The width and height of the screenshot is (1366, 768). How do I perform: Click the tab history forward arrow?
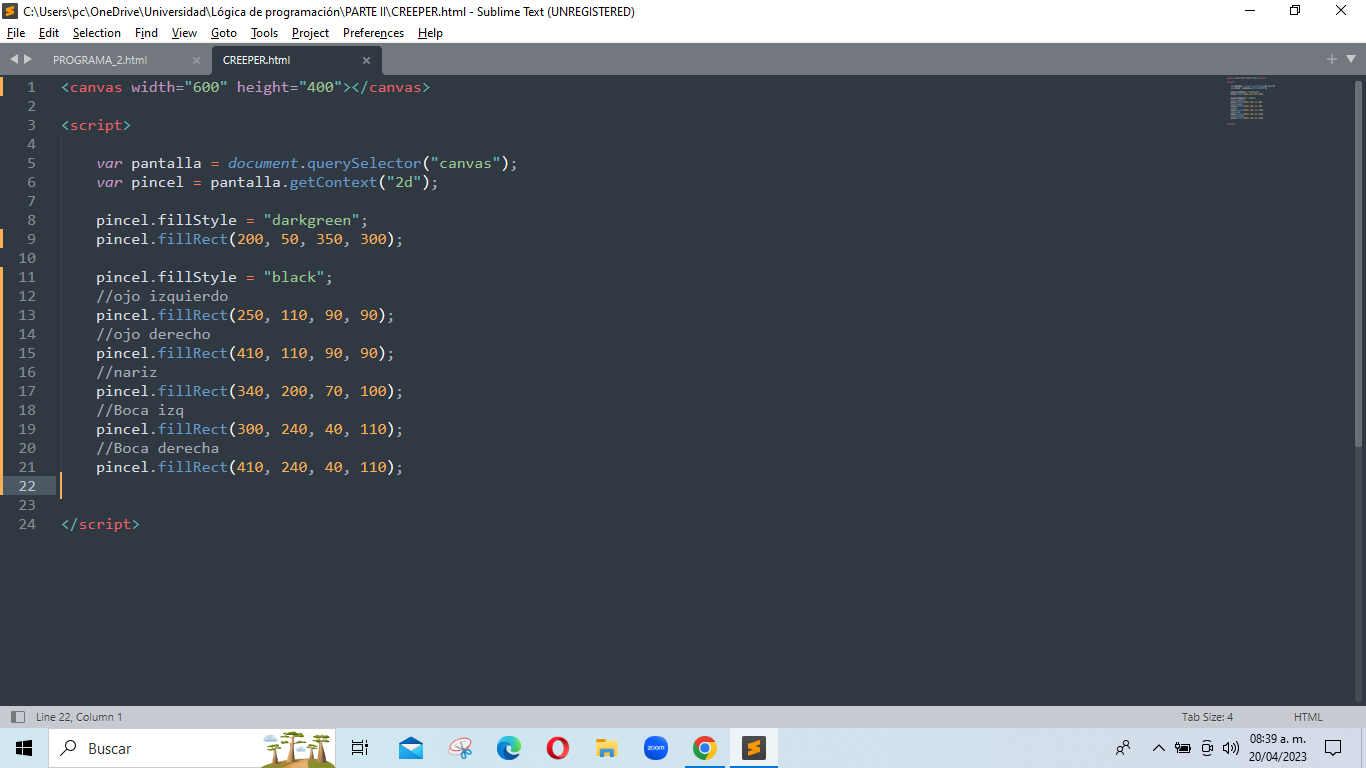[28, 59]
